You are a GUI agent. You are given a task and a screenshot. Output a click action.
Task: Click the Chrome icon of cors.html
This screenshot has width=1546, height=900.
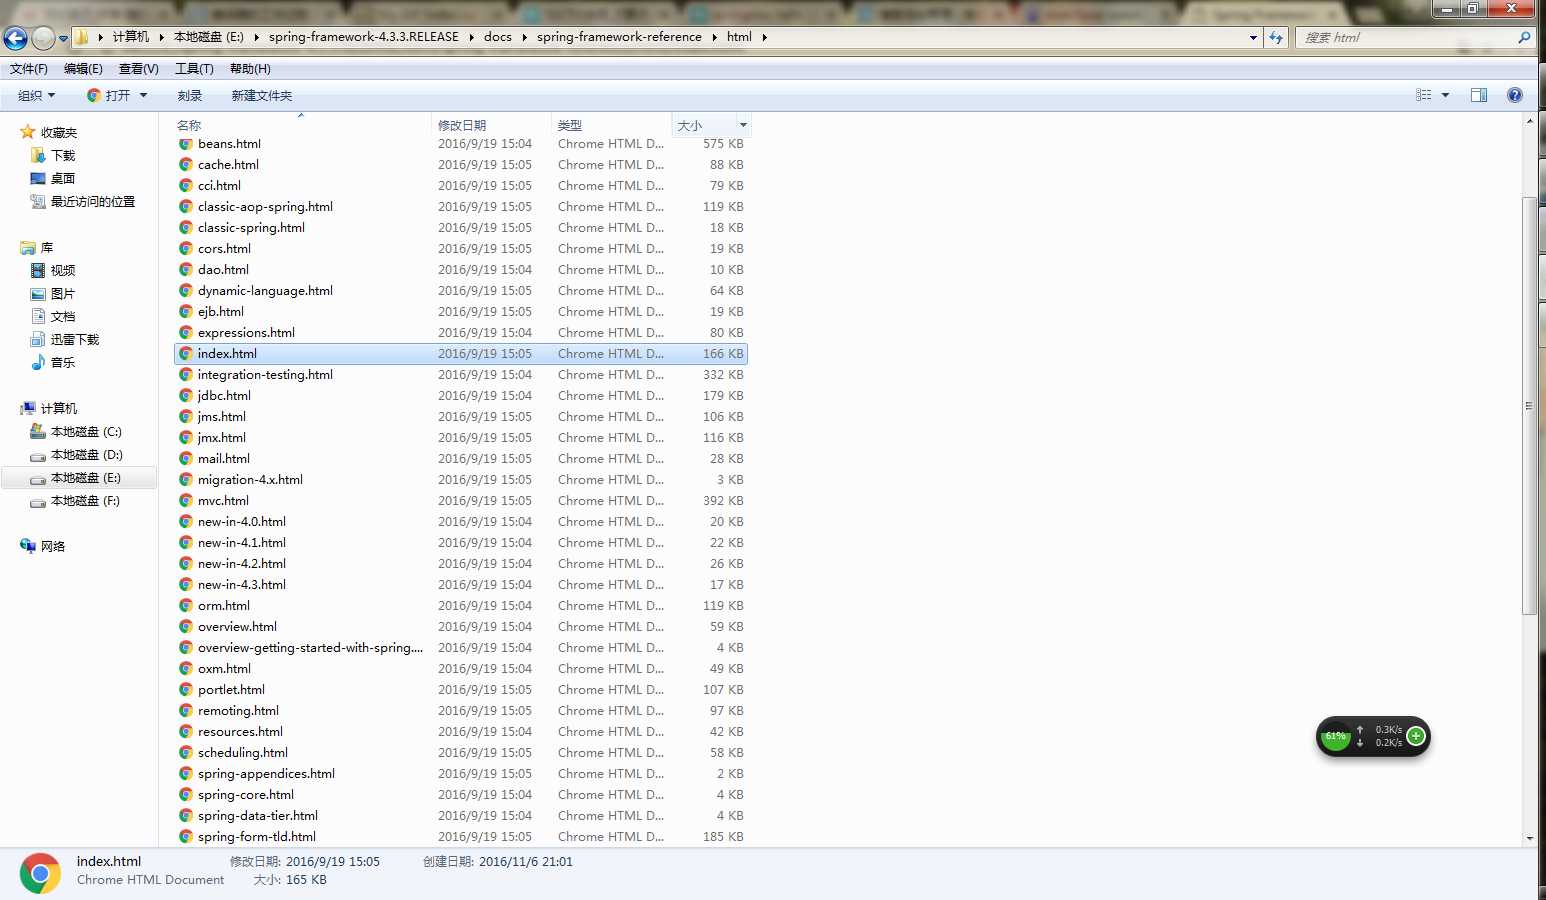pos(186,248)
